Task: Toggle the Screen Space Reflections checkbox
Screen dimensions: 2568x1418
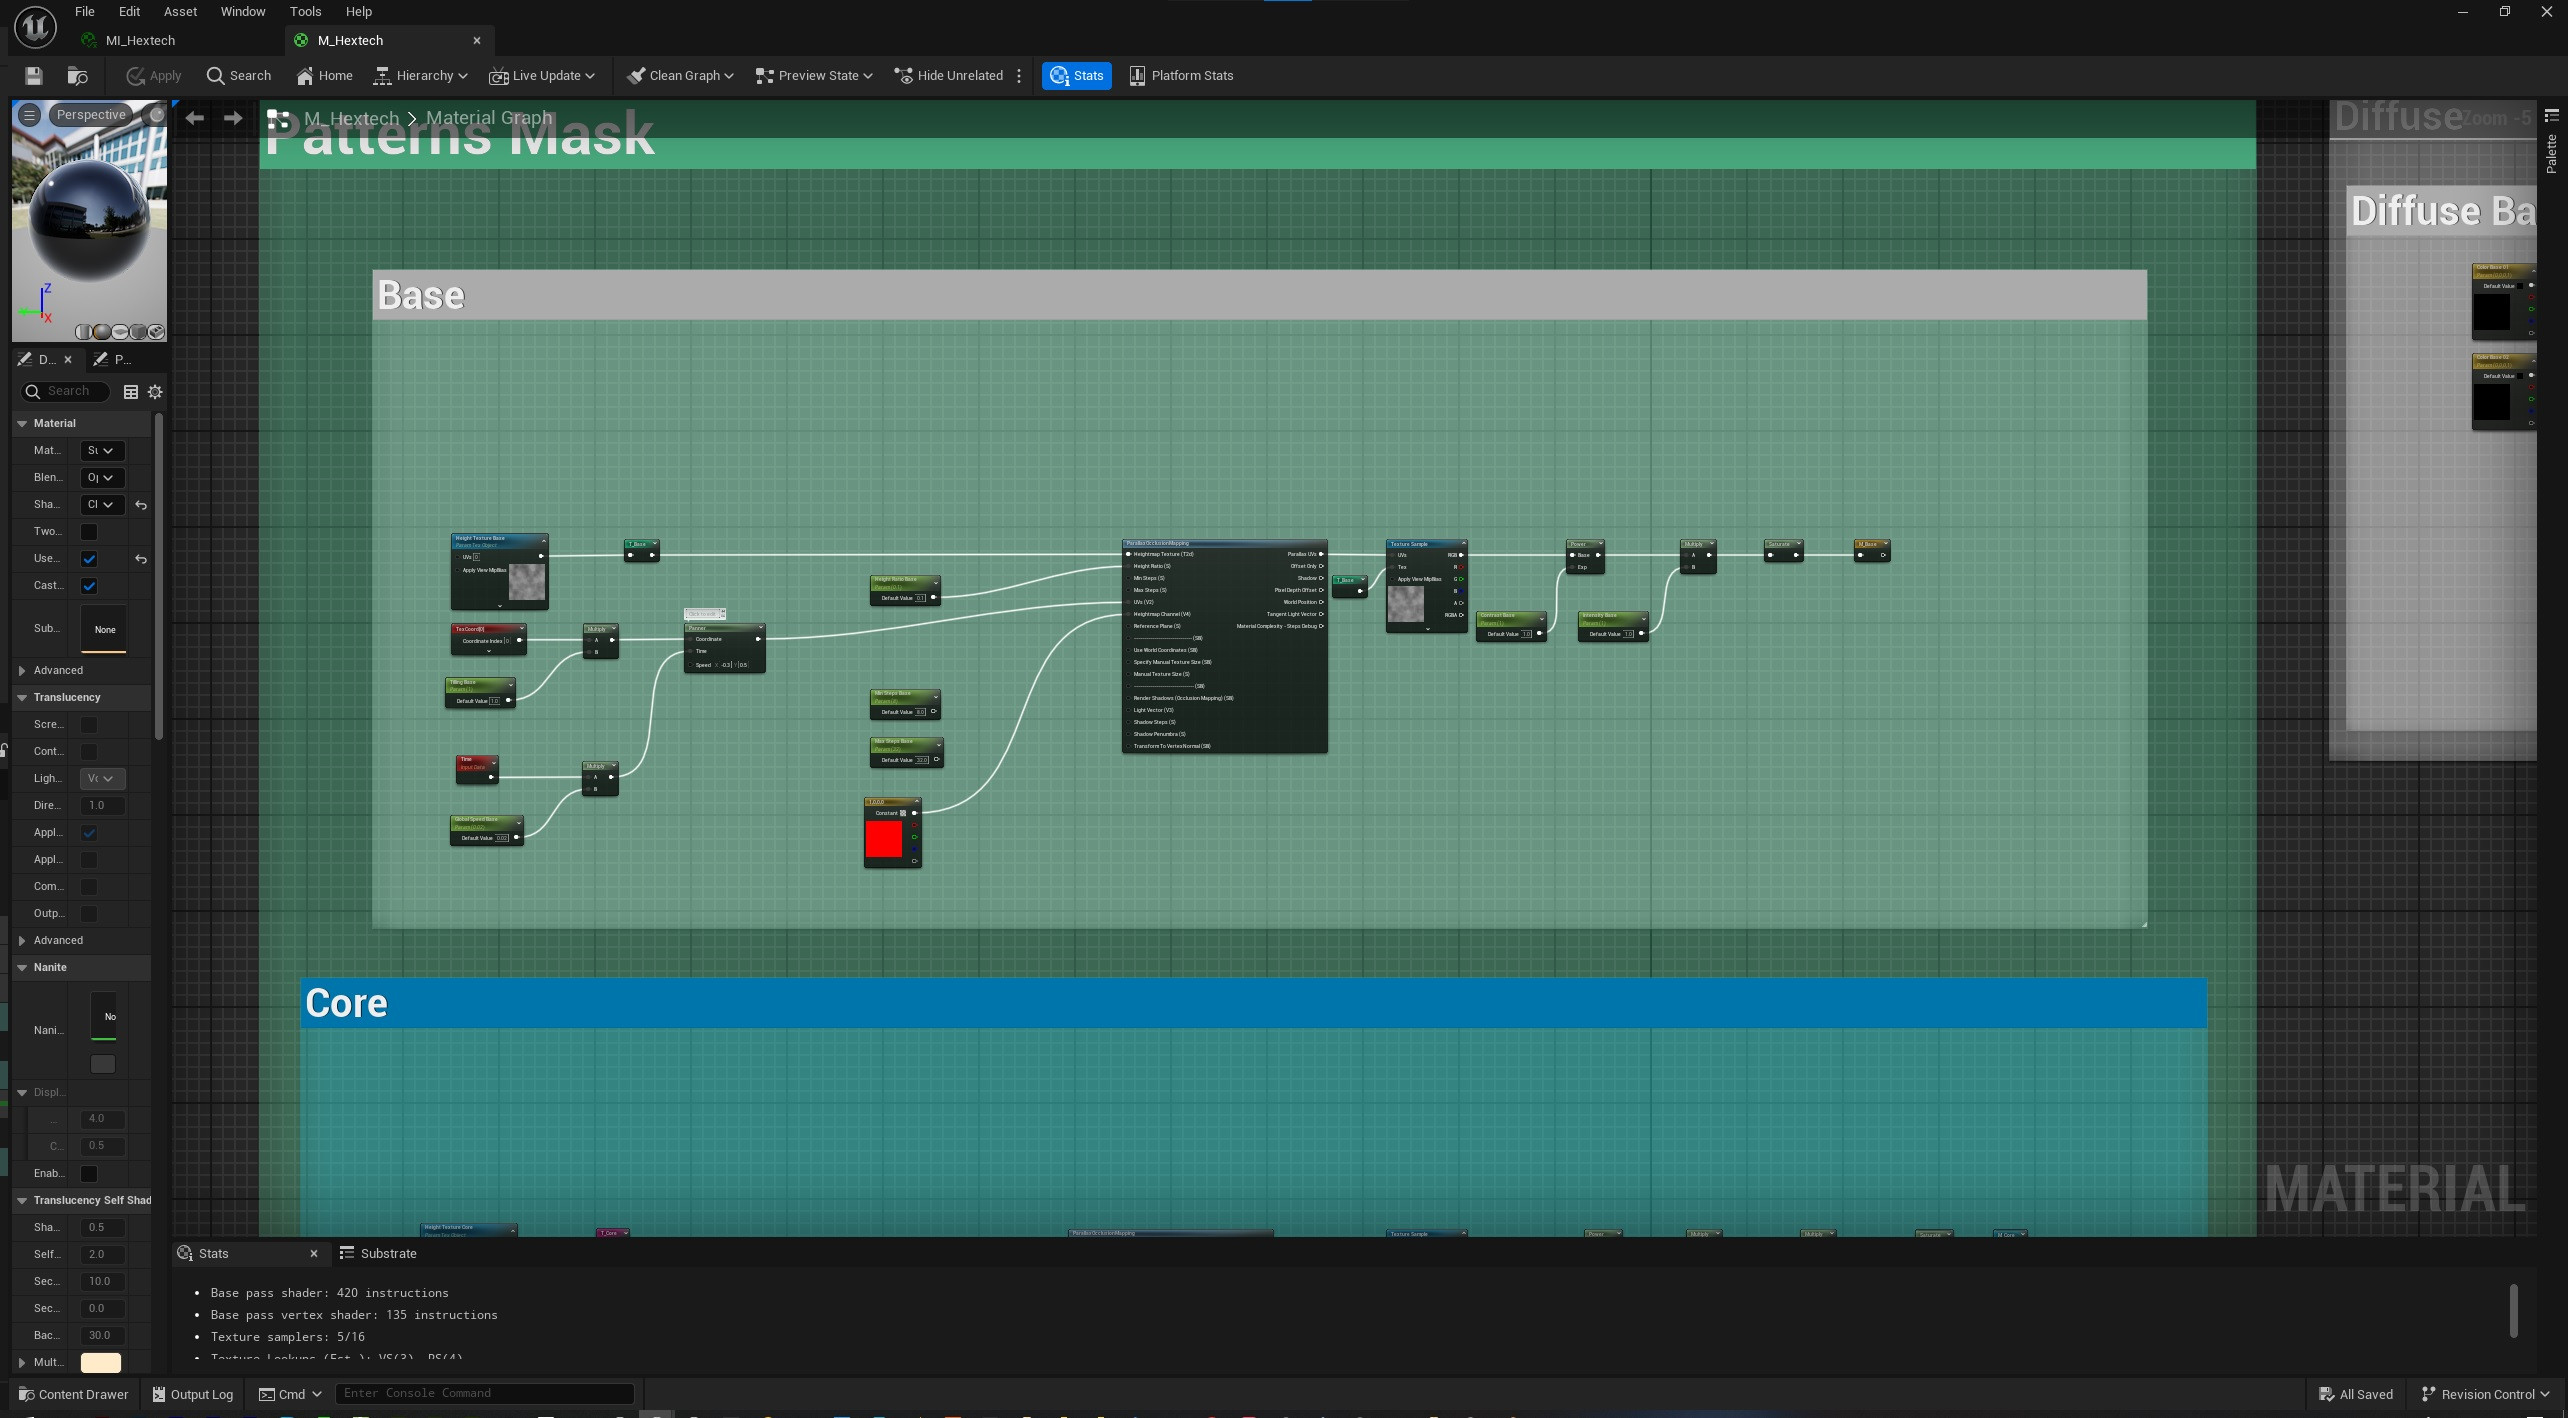Action: click(89, 725)
